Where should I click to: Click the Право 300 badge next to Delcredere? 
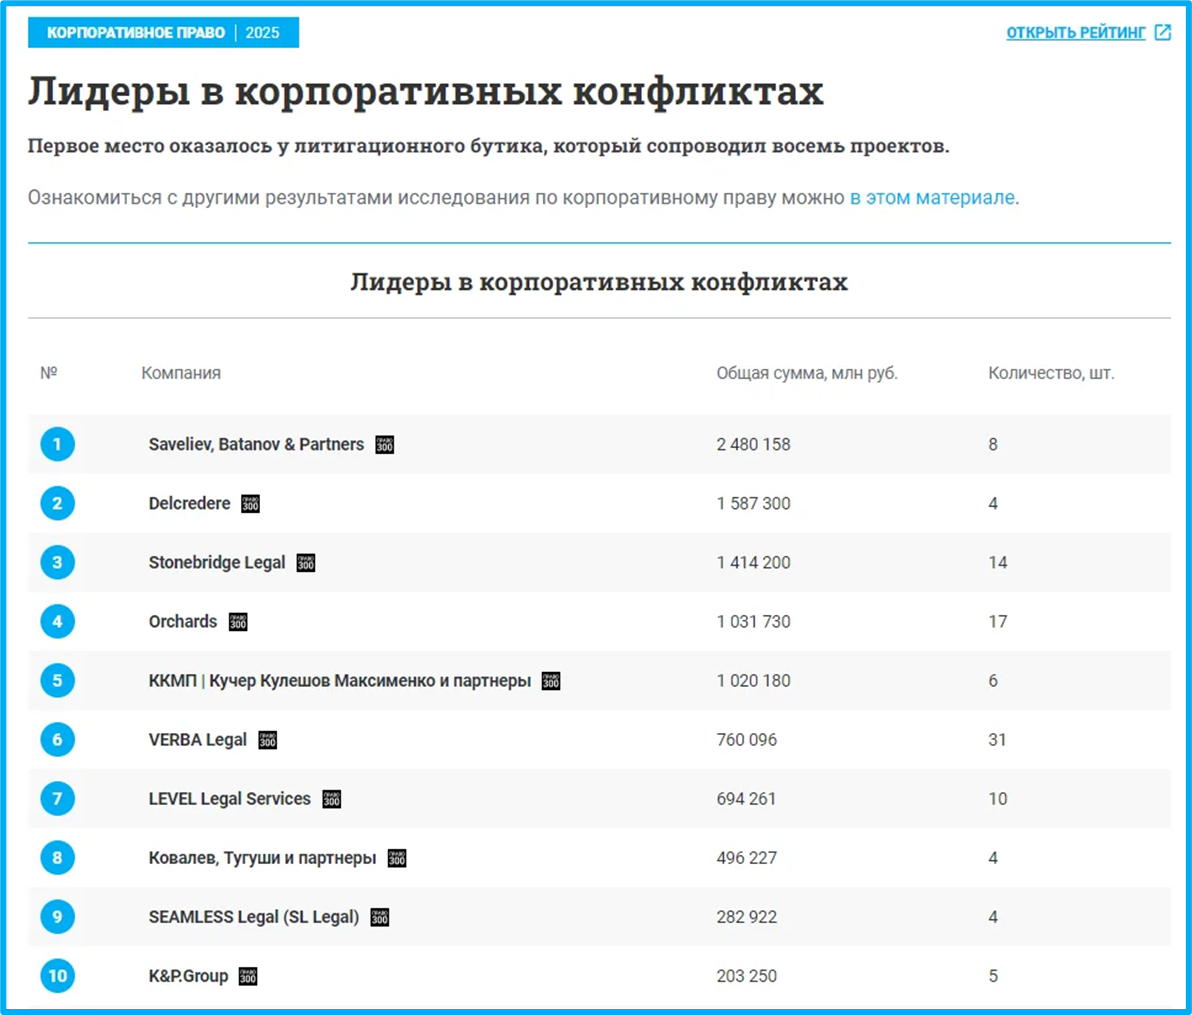click(x=250, y=503)
